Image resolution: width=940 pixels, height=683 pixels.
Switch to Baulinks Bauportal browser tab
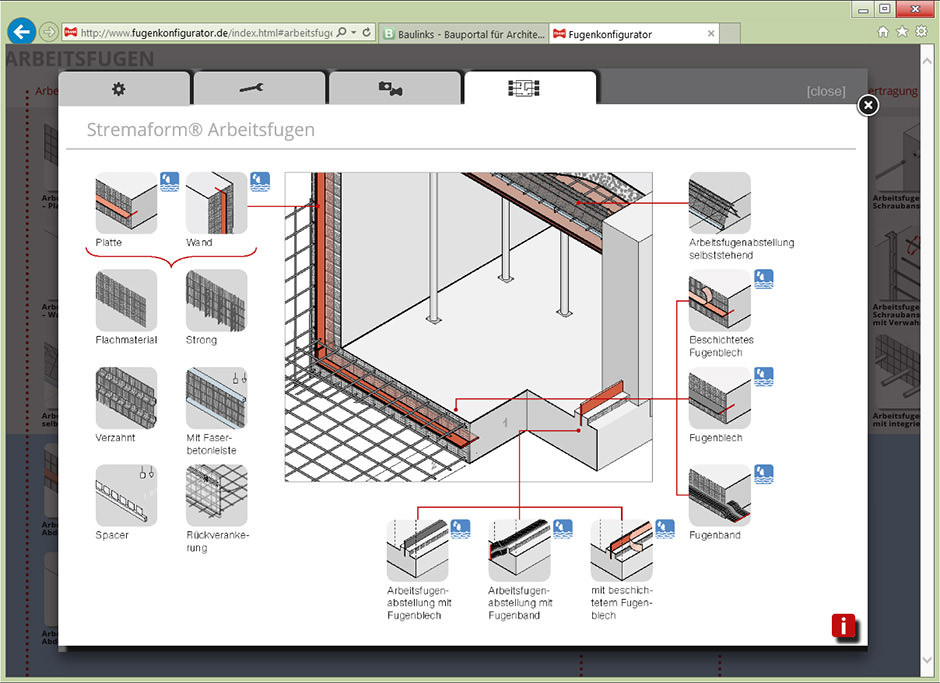coord(464,34)
